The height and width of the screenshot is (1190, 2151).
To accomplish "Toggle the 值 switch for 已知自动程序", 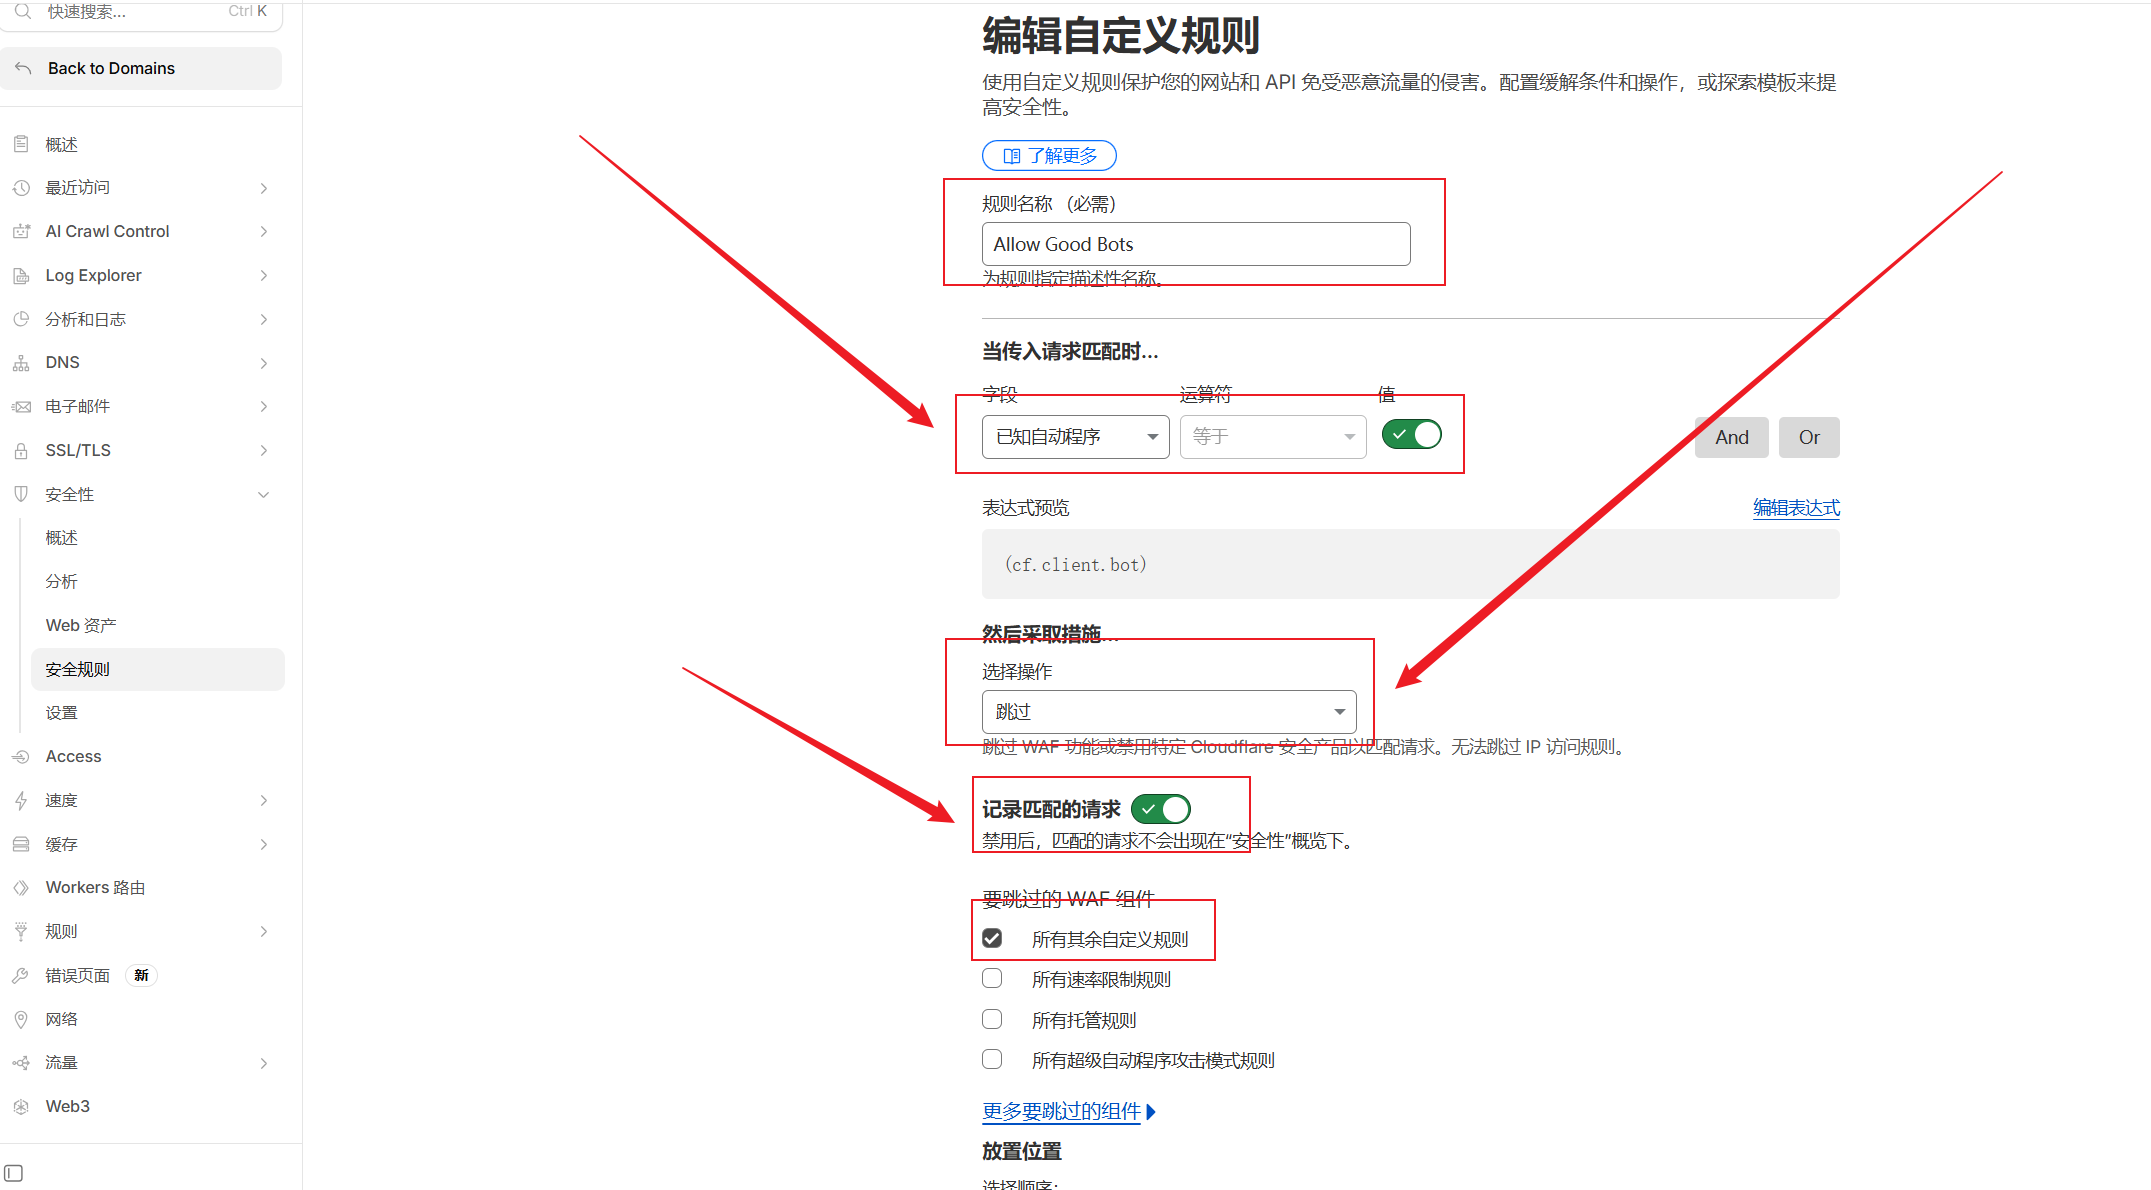I will [1411, 434].
